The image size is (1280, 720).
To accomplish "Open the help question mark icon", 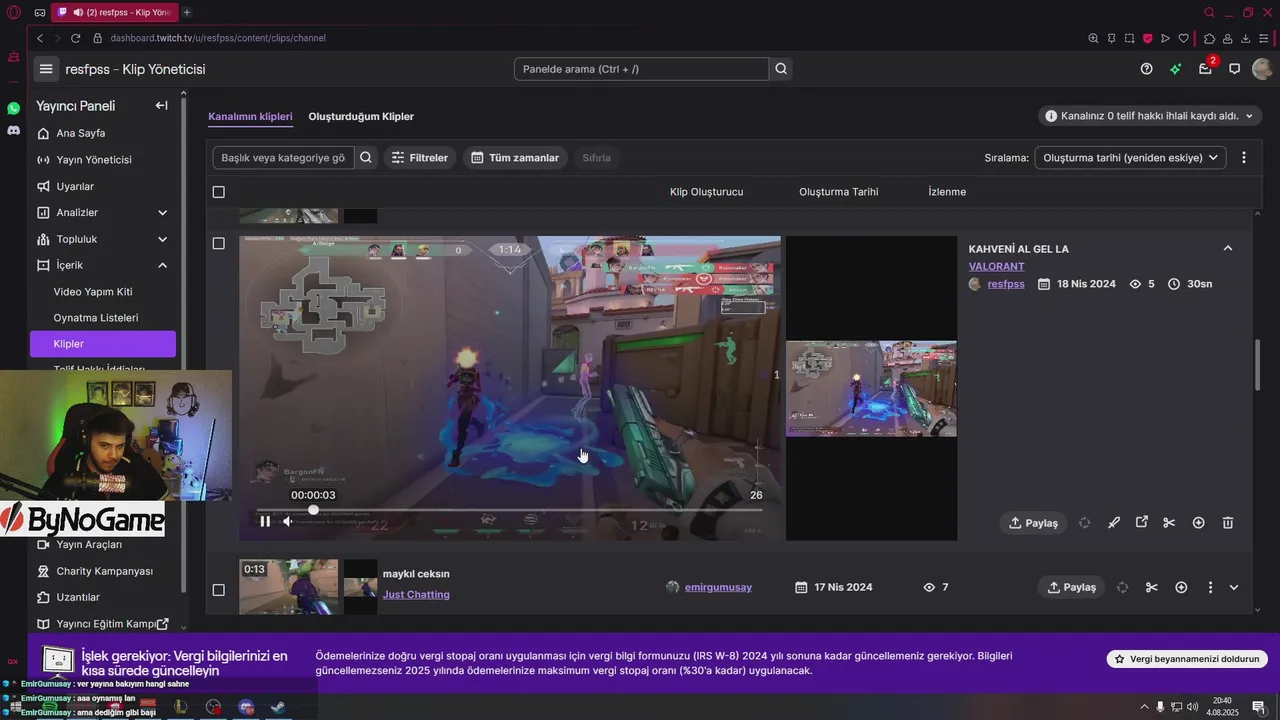I will pyautogui.click(x=1147, y=69).
